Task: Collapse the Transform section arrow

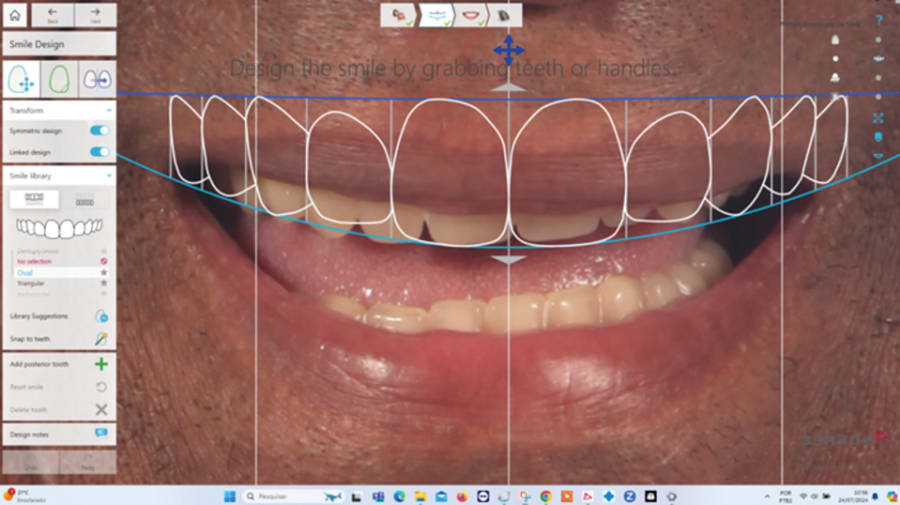Action: [108, 110]
